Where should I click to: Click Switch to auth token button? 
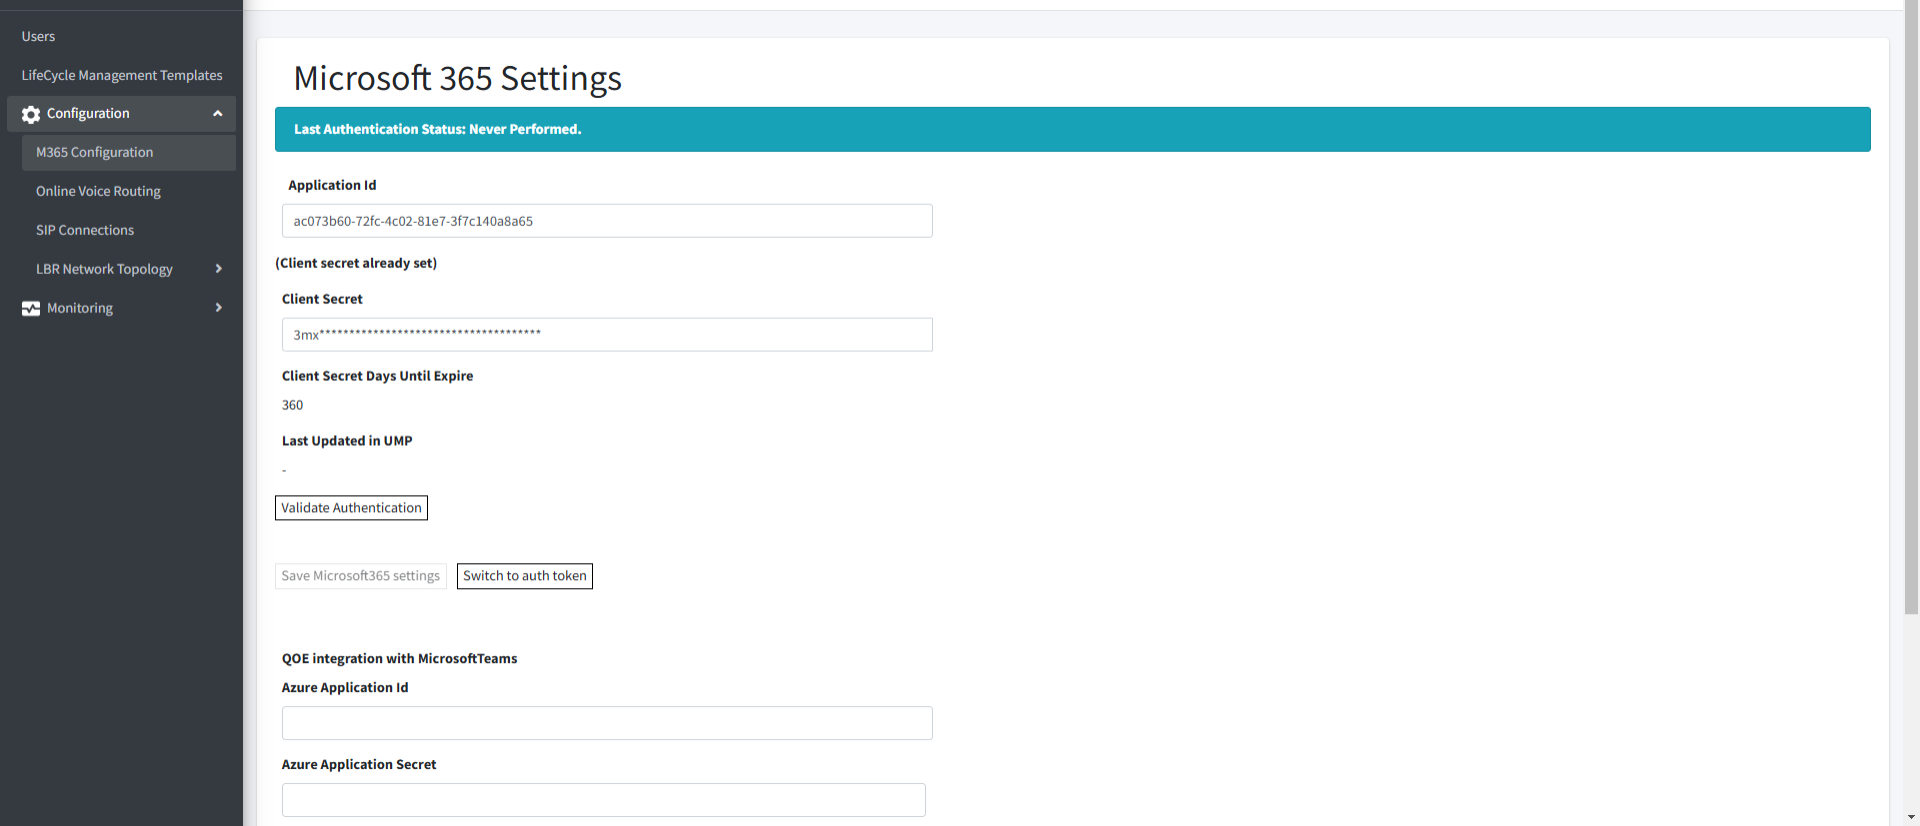(524, 576)
